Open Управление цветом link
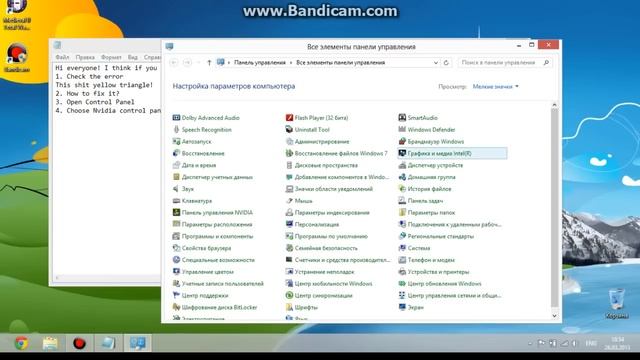The width and height of the screenshot is (640, 360). [x=207, y=271]
